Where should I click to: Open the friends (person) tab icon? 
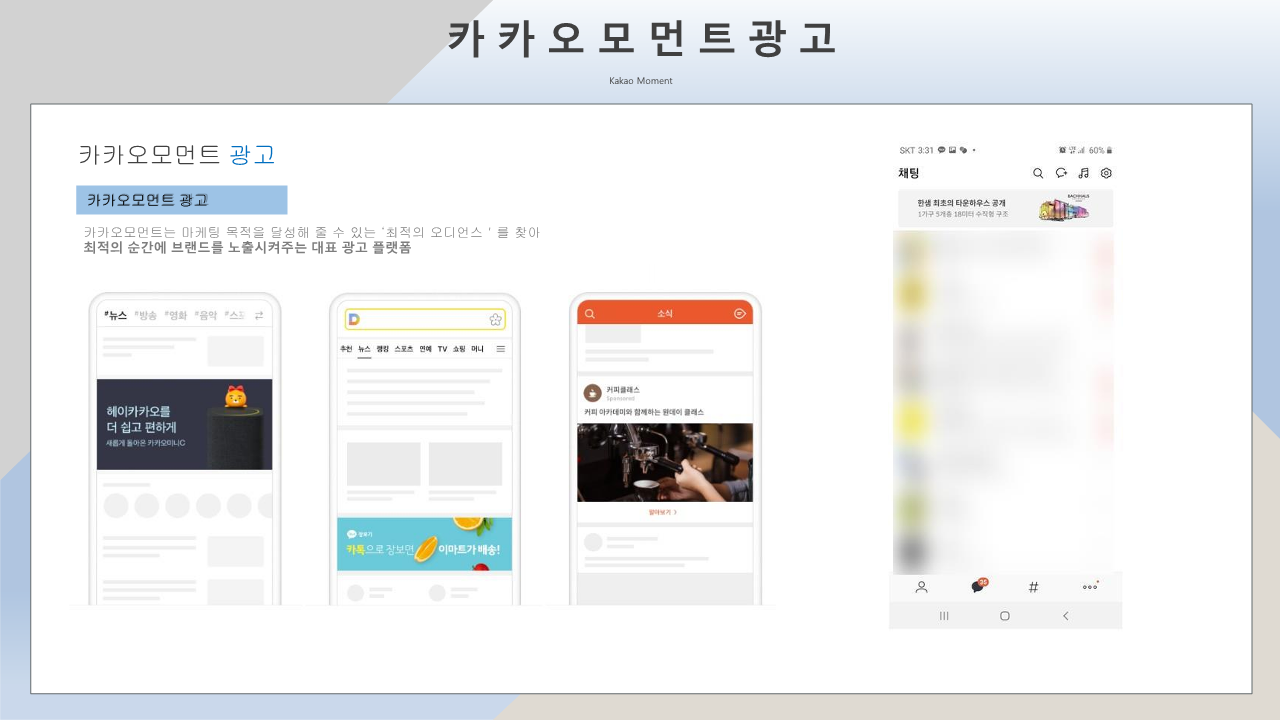[x=921, y=587]
